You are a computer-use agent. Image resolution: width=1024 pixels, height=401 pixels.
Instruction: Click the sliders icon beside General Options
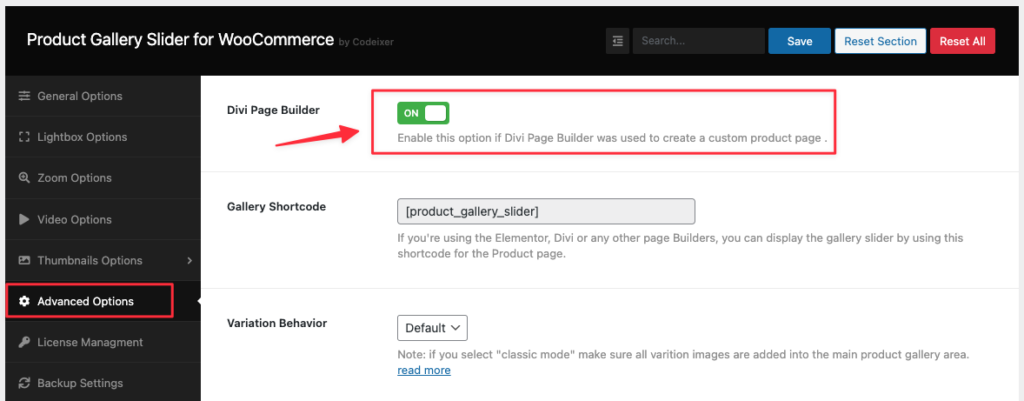pyautogui.click(x=24, y=96)
